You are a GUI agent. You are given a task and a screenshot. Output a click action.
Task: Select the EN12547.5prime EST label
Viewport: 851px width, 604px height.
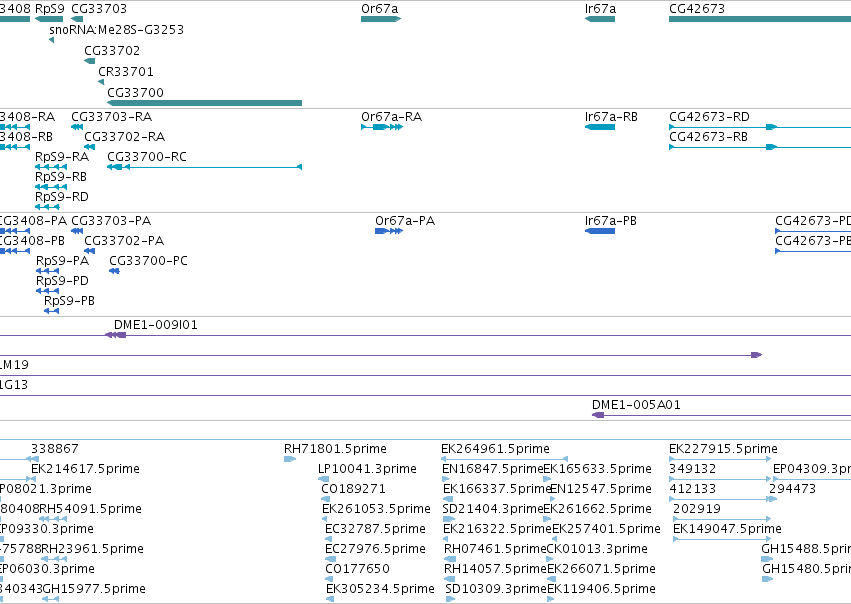click(601, 489)
